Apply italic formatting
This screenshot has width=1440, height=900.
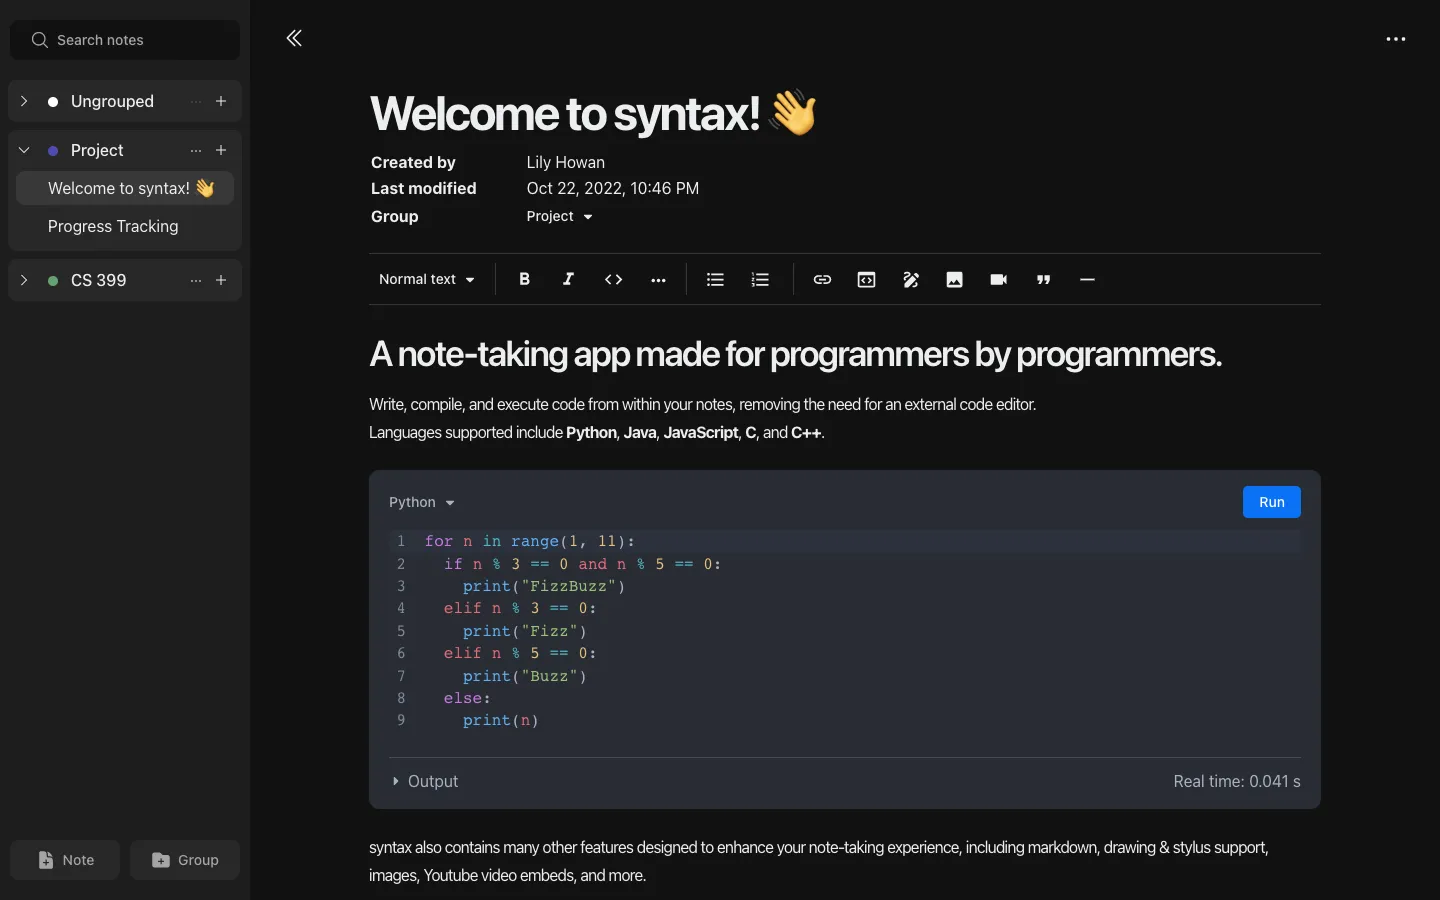[568, 280]
